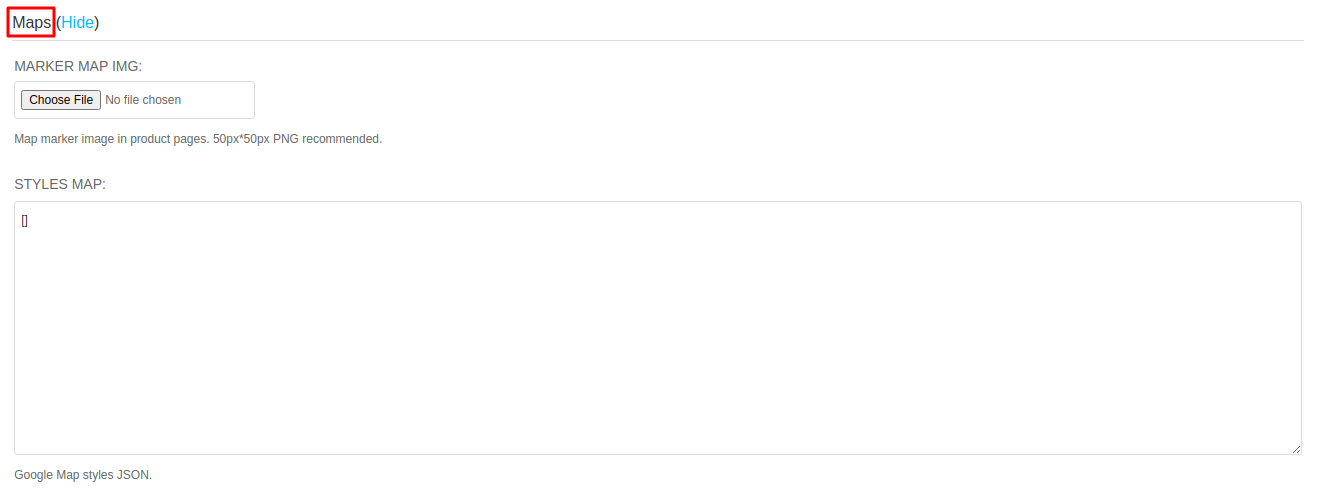
Task: Click the 'Map marker image in product pages' hint
Action: click(111, 139)
